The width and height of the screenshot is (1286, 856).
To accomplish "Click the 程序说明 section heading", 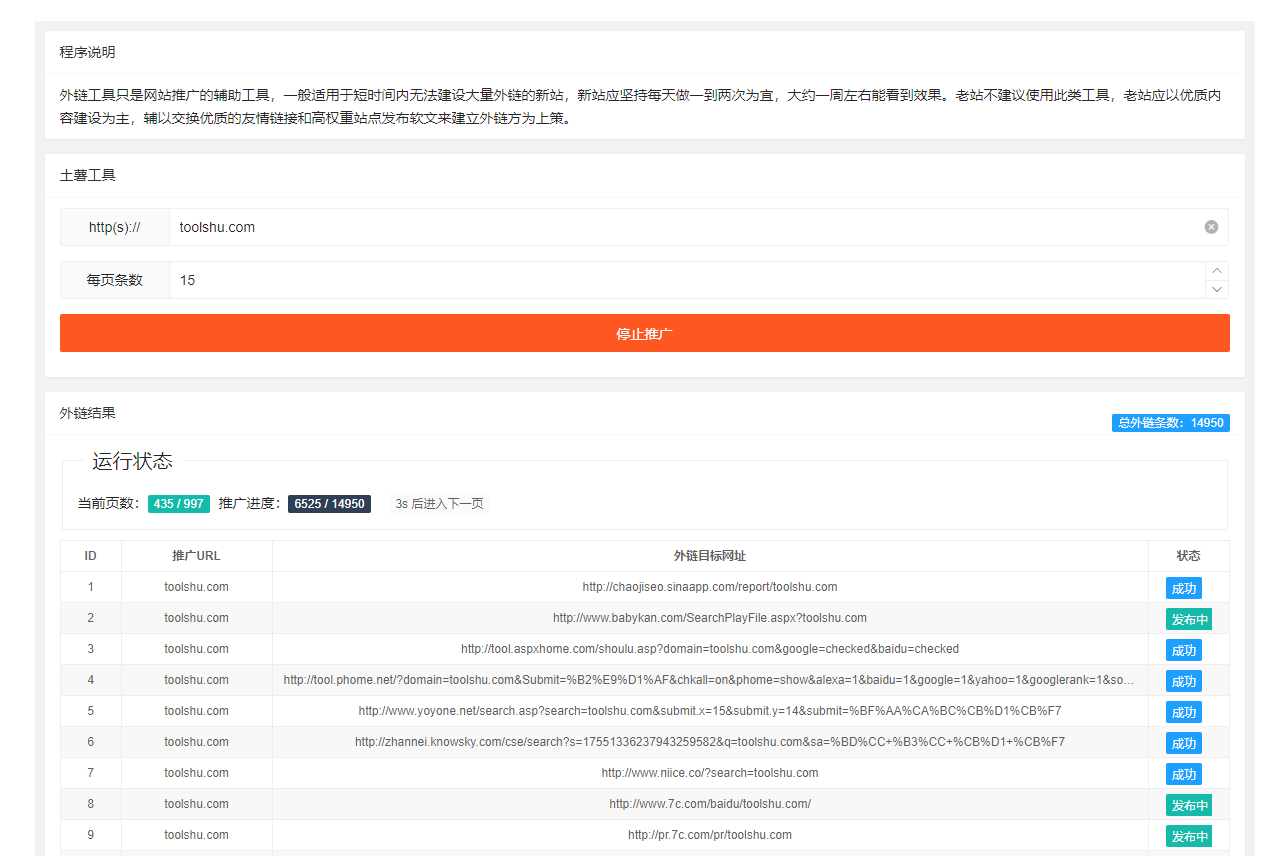I will [87, 52].
